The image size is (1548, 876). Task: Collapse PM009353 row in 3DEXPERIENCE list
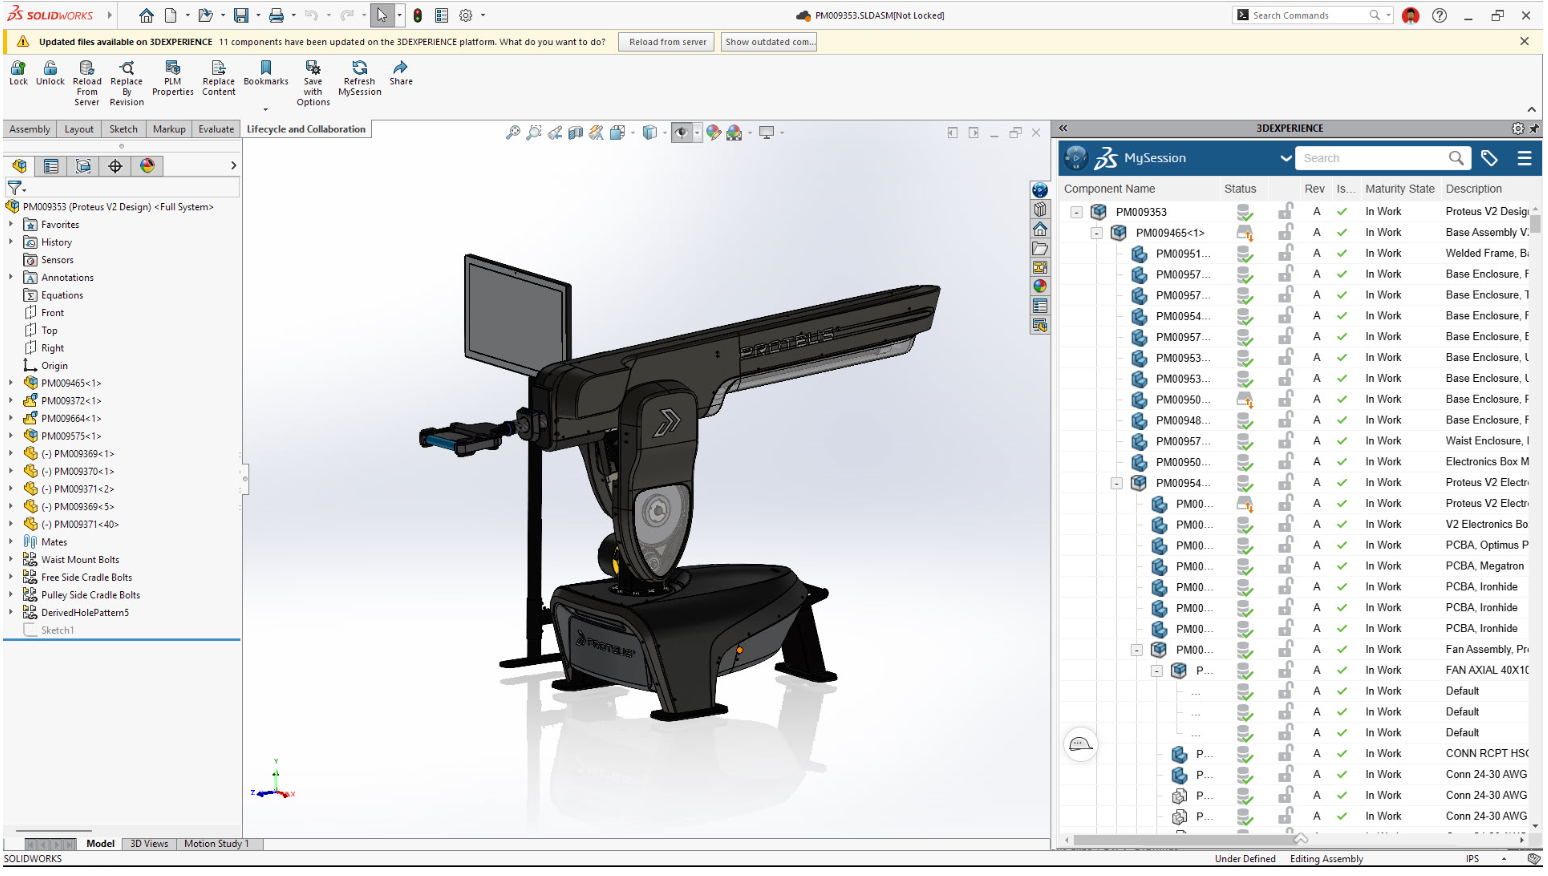(1076, 212)
